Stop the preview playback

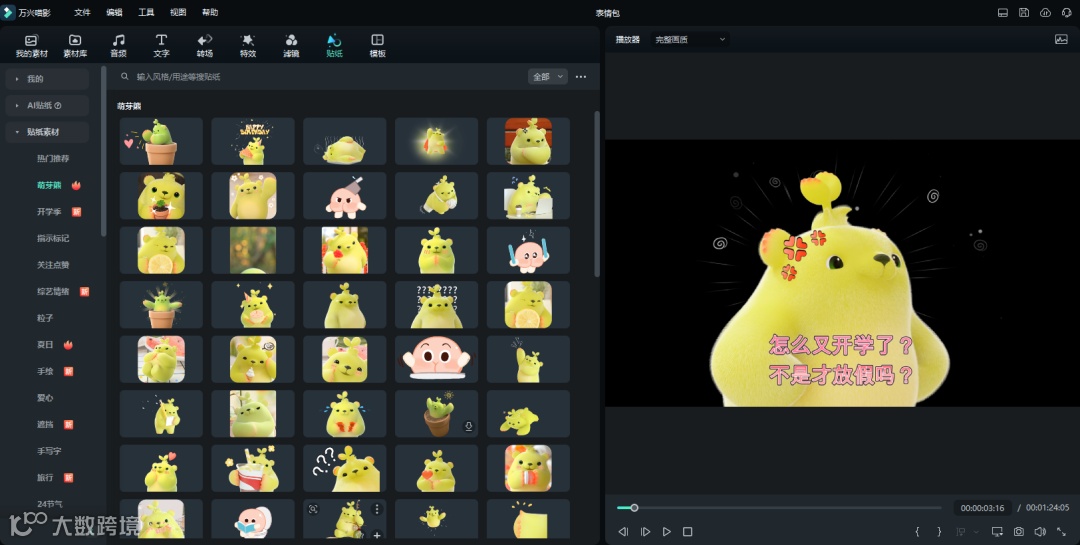(687, 531)
